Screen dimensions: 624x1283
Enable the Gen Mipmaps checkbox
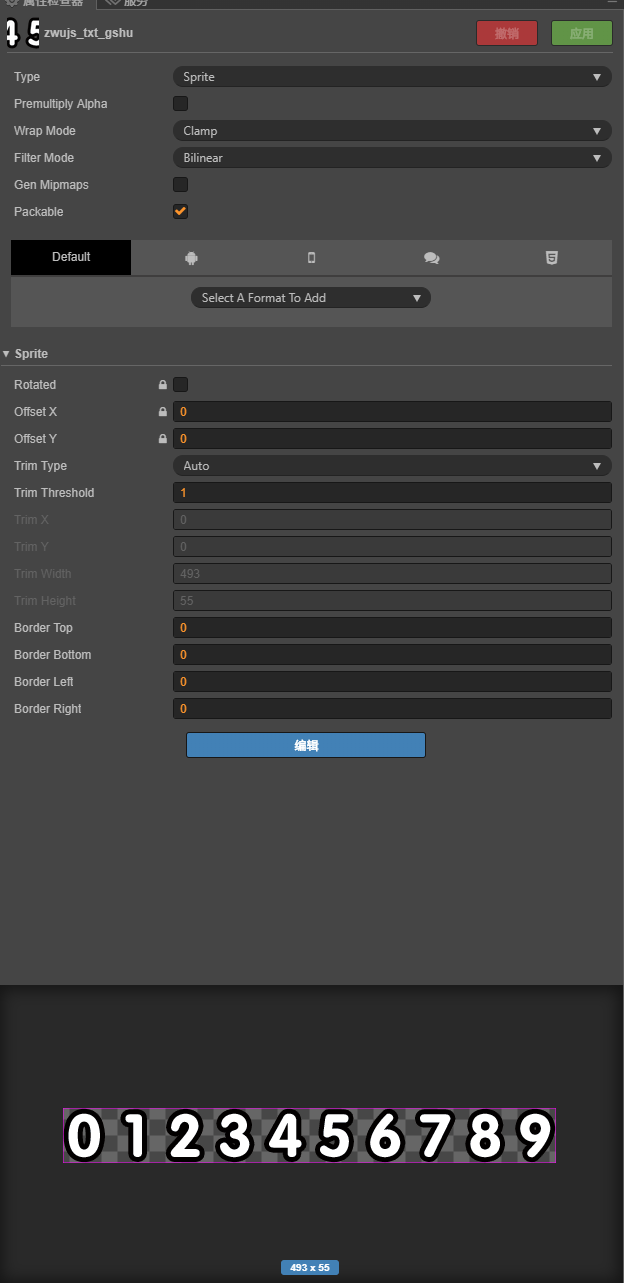(181, 185)
